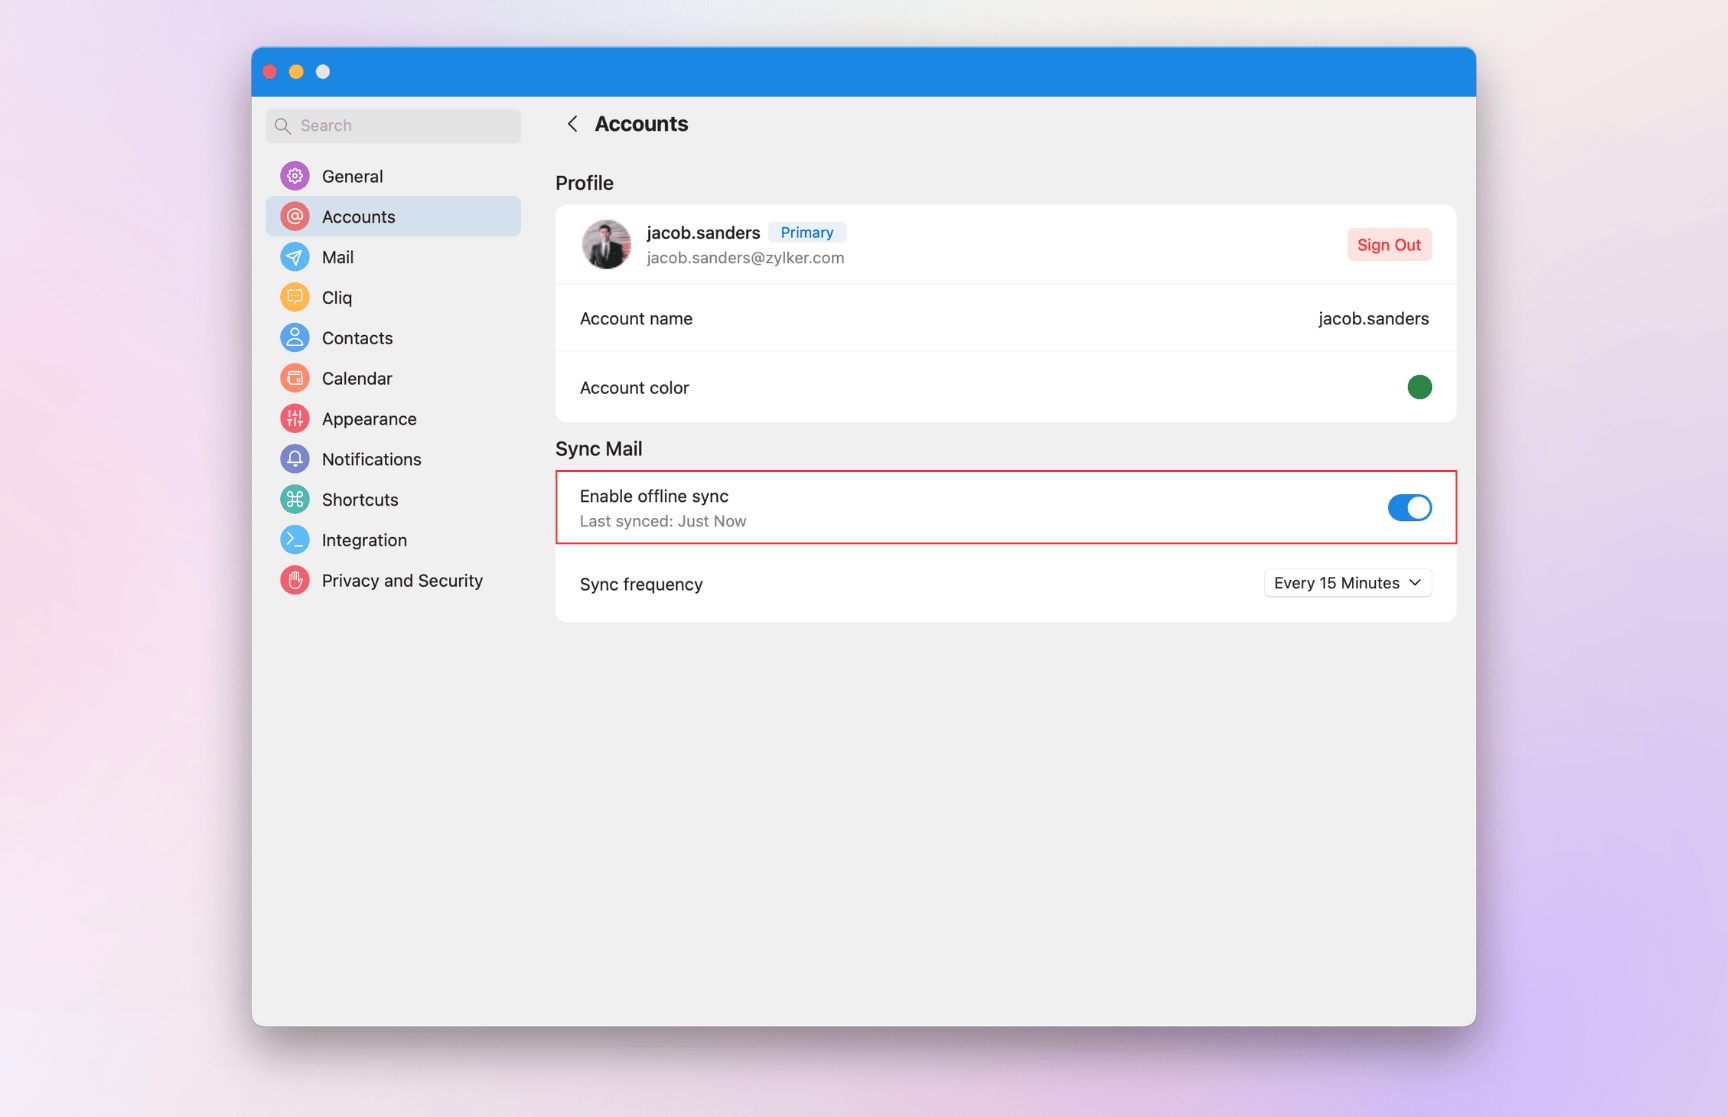Sign out of jacob.sanders account
Screen dimensions: 1728x1117
click(x=1389, y=245)
